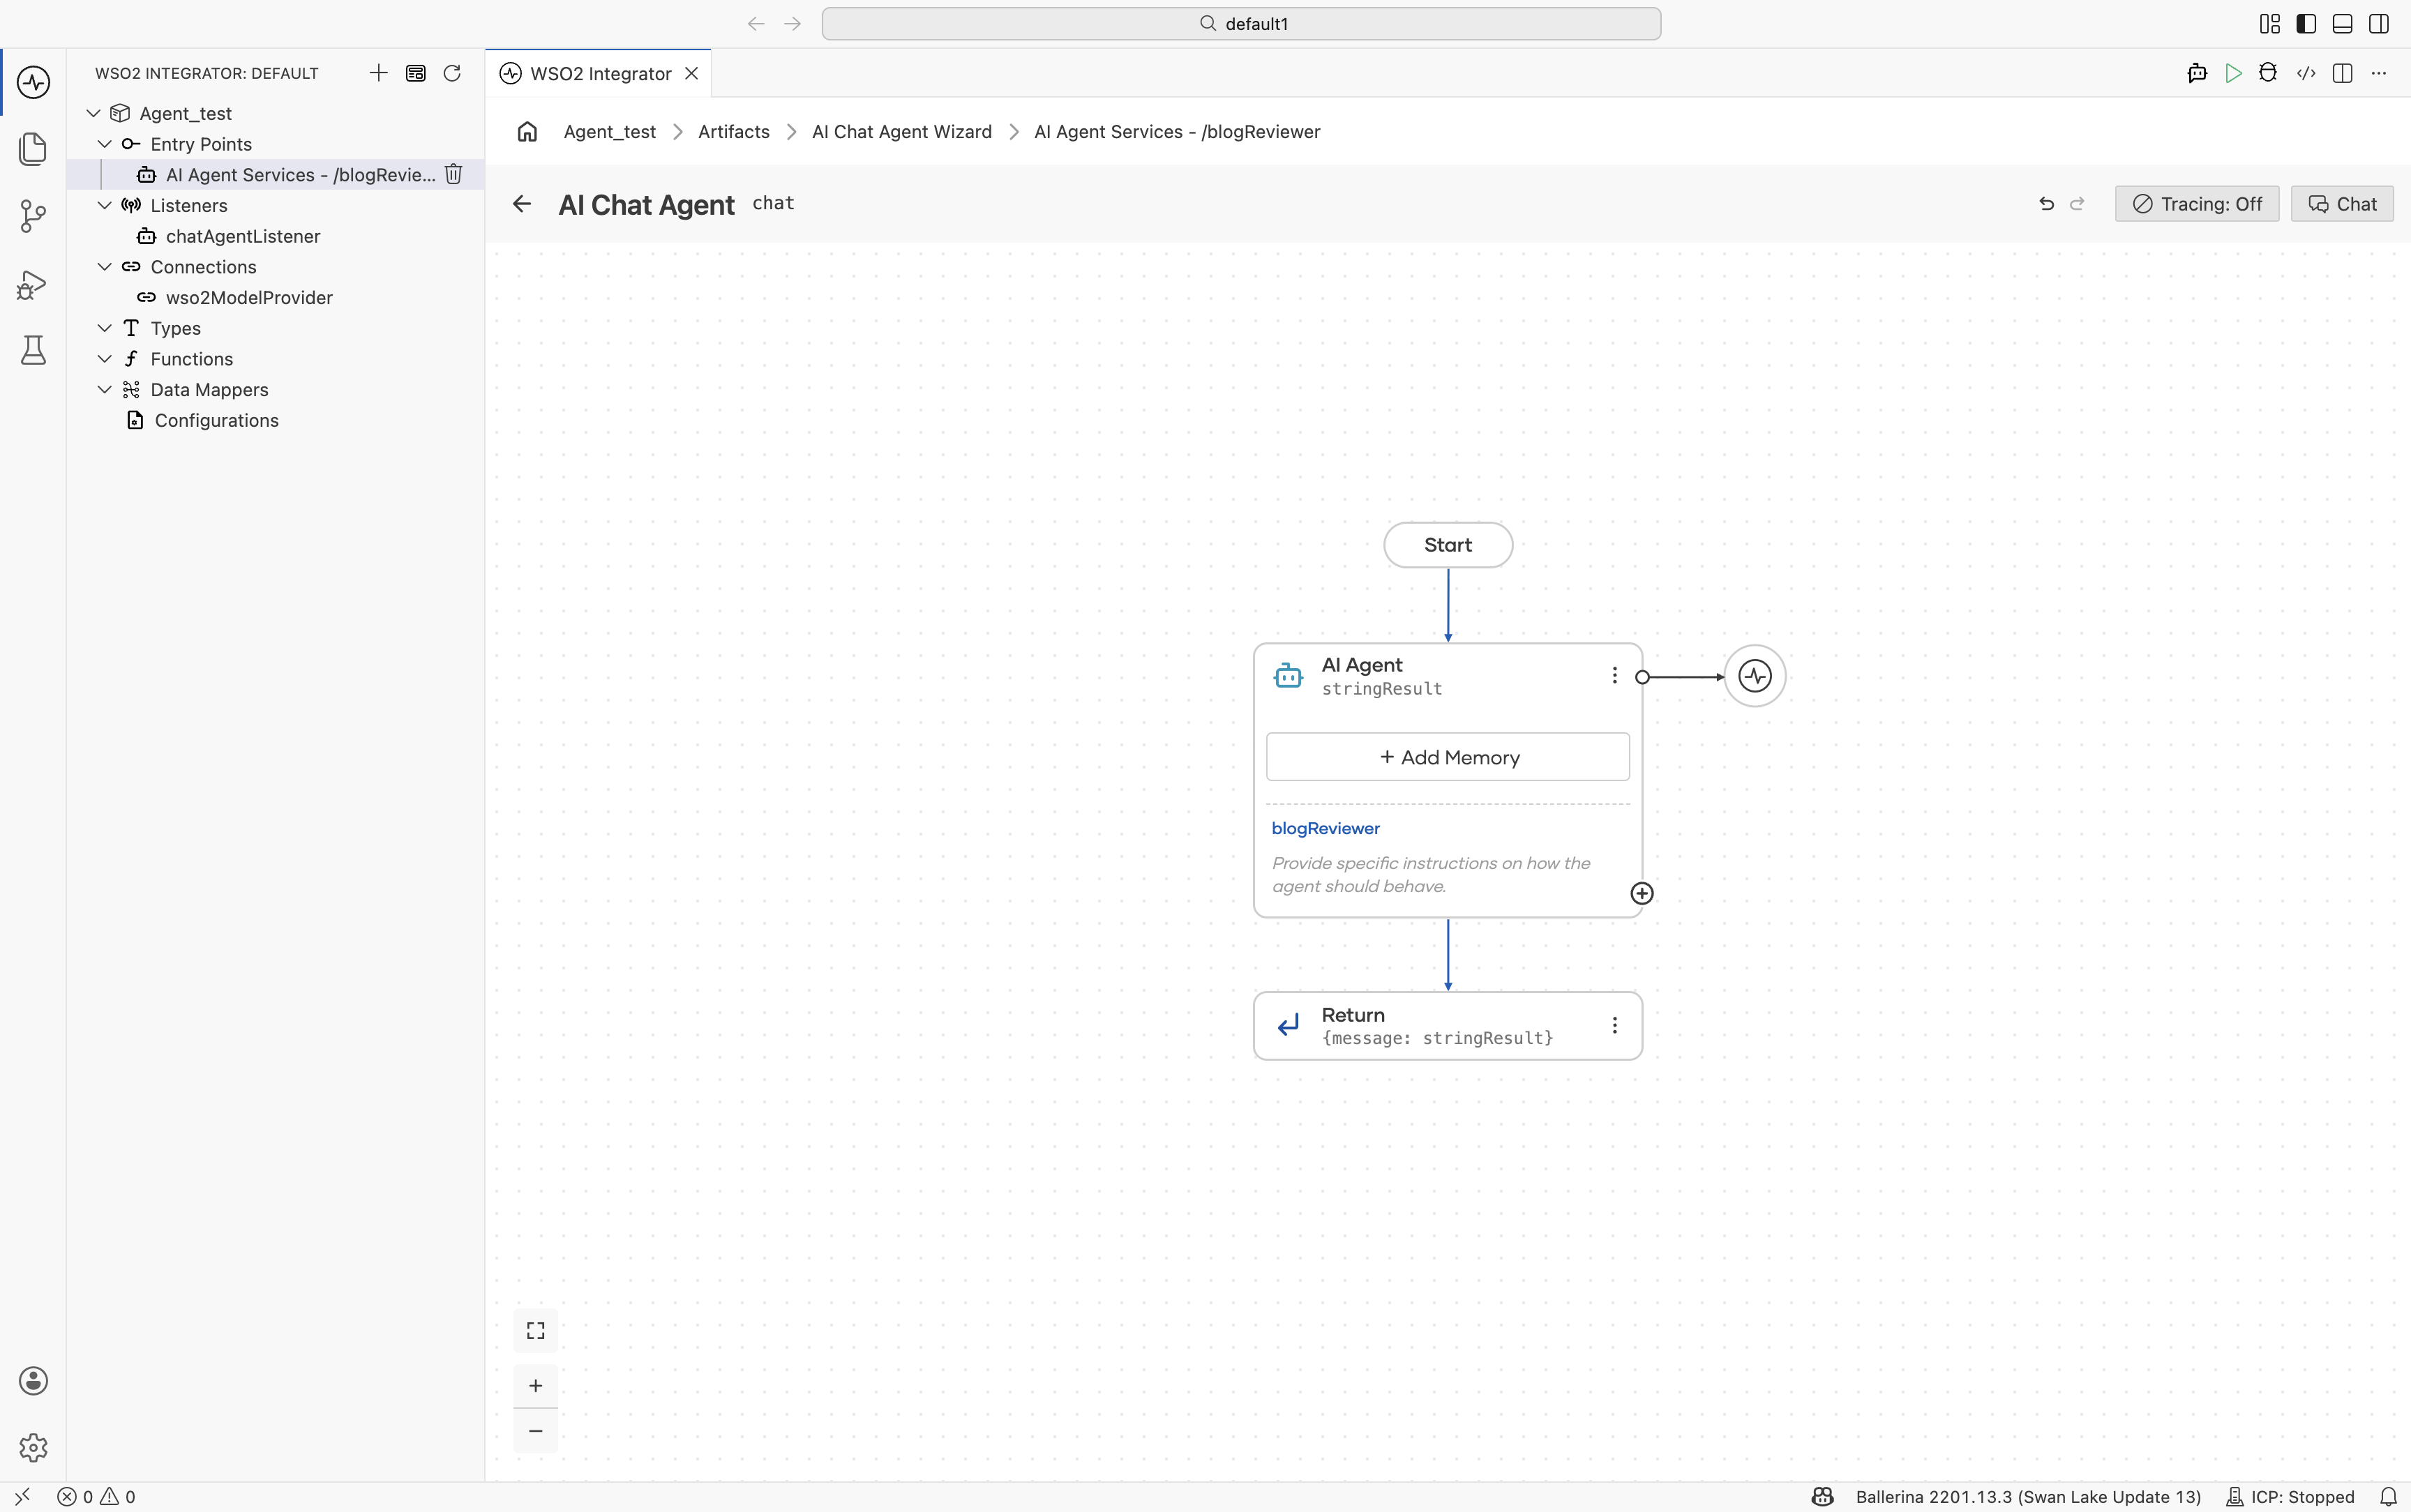2411x1512 pixels.
Task: Click the default1 search field
Action: 1241,24
